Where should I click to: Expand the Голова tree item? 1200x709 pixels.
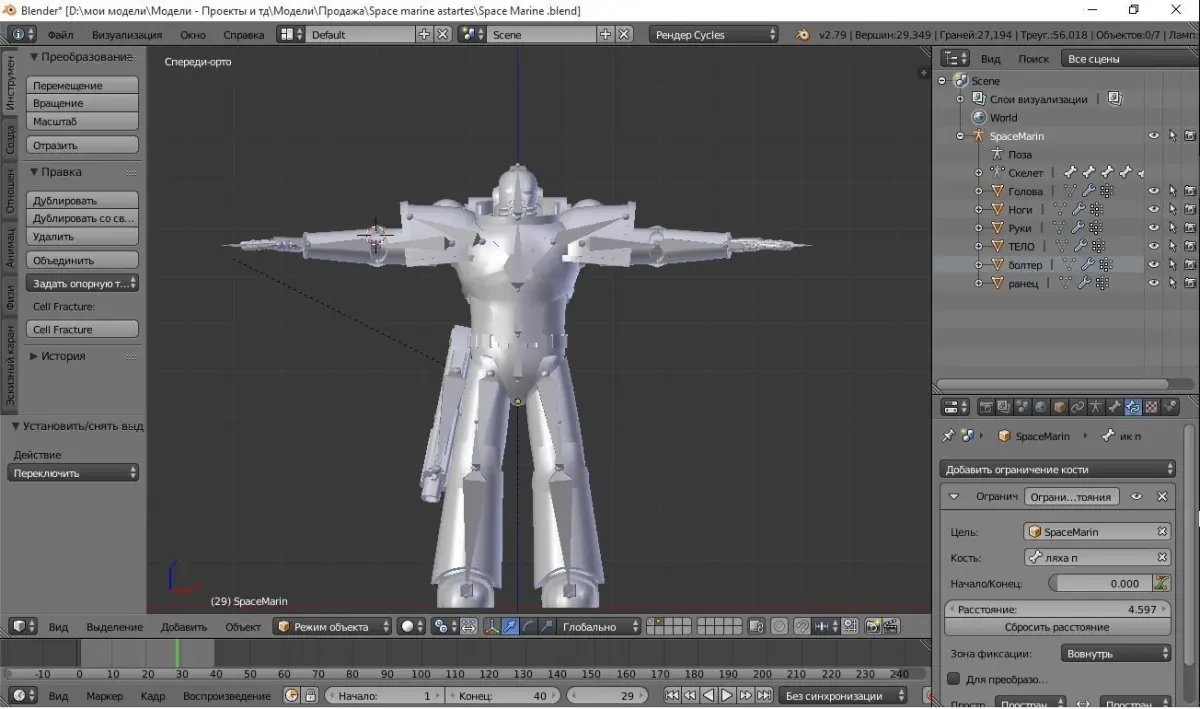pyautogui.click(x=979, y=191)
